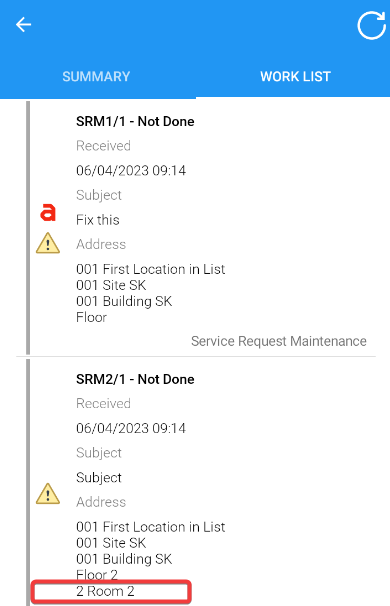Click '001 Site SK' in SRM2/1 address

click(111, 543)
